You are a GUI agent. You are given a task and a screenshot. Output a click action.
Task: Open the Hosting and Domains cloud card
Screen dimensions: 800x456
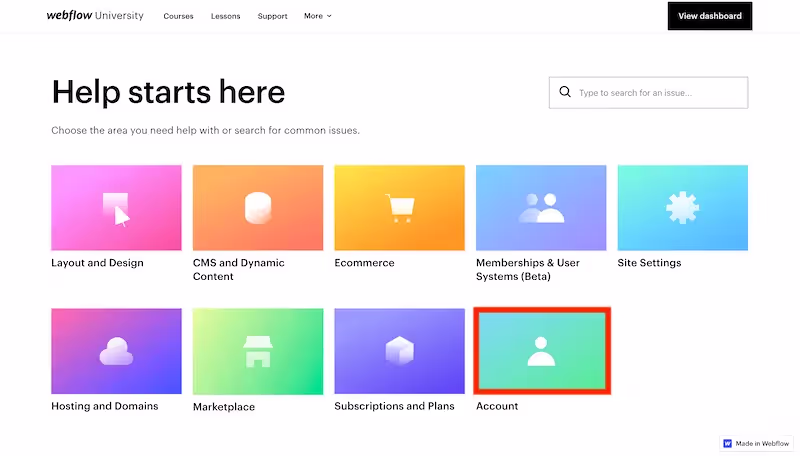coord(116,351)
